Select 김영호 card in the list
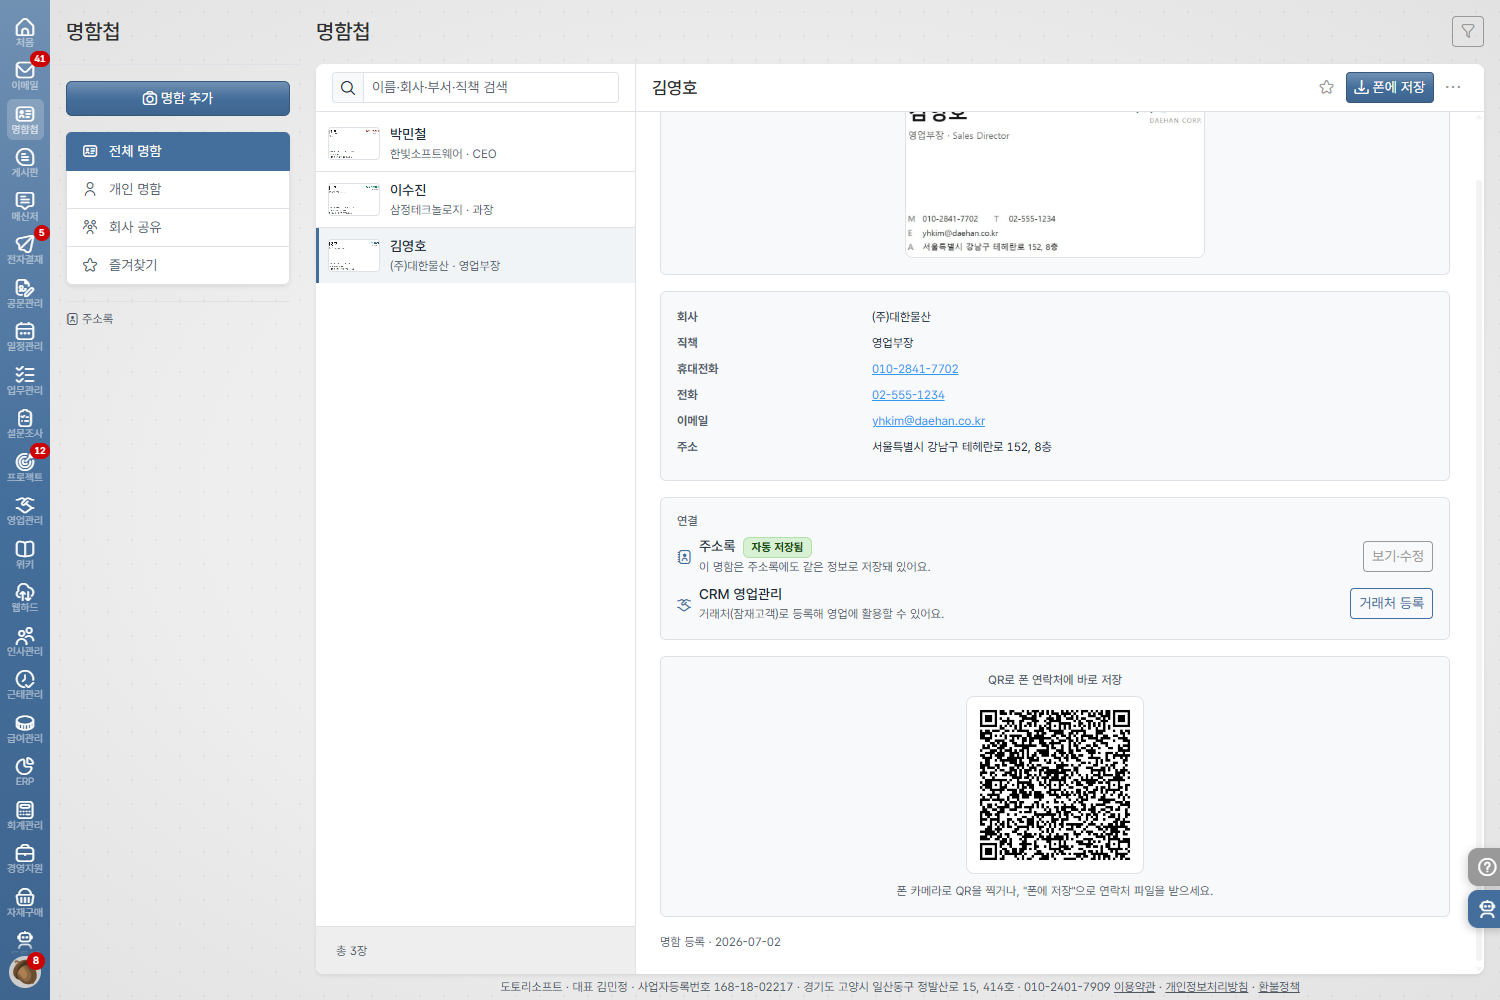Viewport: 1500px width, 1000px height. click(476, 255)
